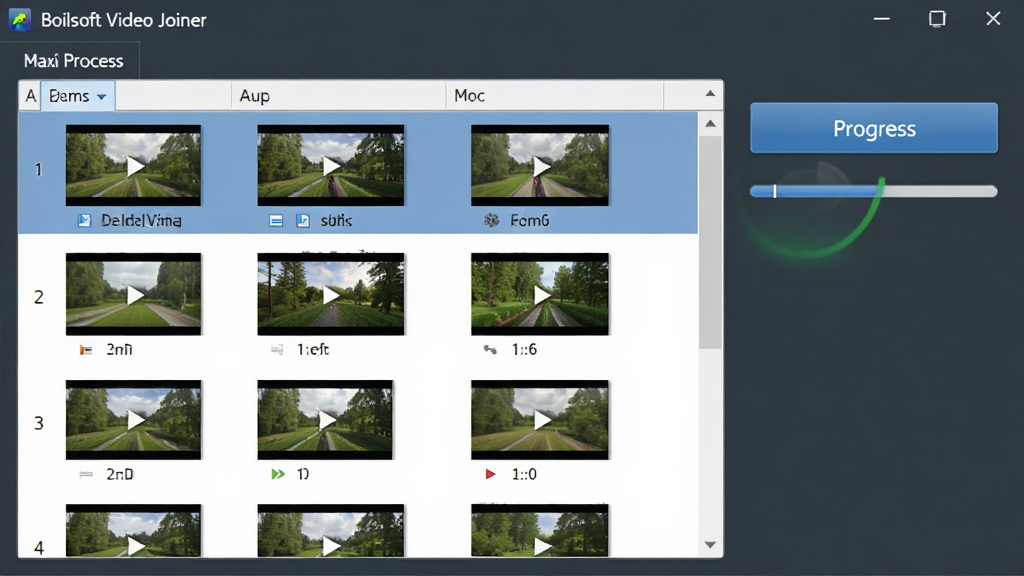Switch to the Maxi Process tab
This screenshot has width=1024, height=576.
point(73,61)
